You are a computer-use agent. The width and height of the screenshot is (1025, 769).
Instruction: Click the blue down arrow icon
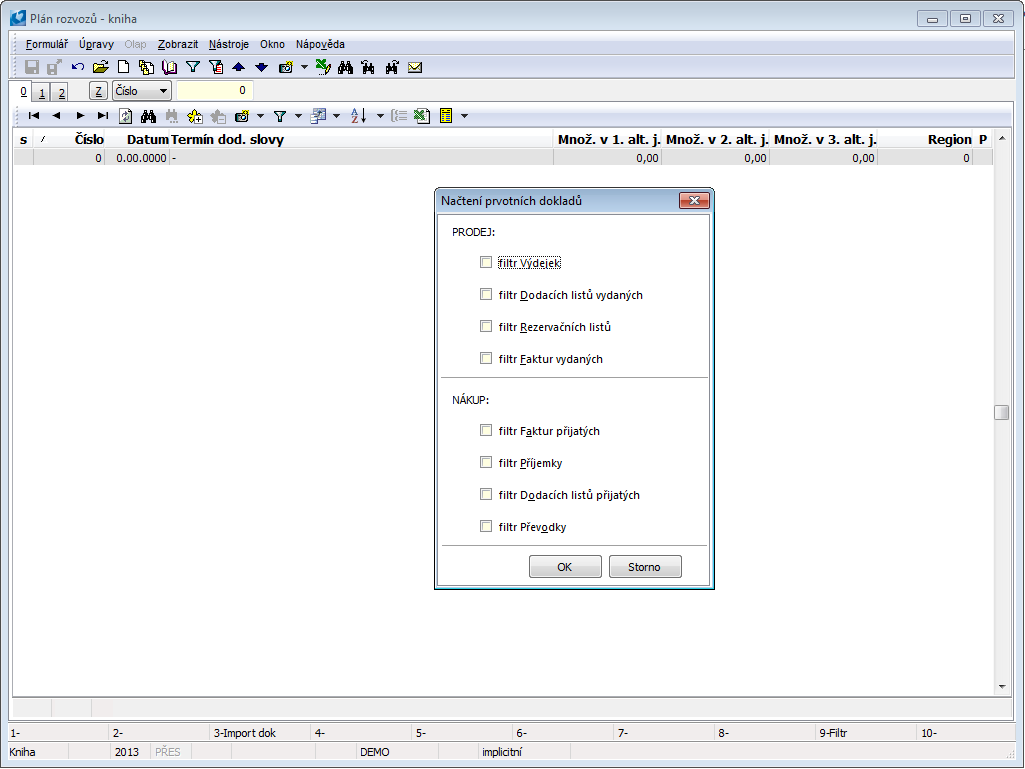pos(261,67)
